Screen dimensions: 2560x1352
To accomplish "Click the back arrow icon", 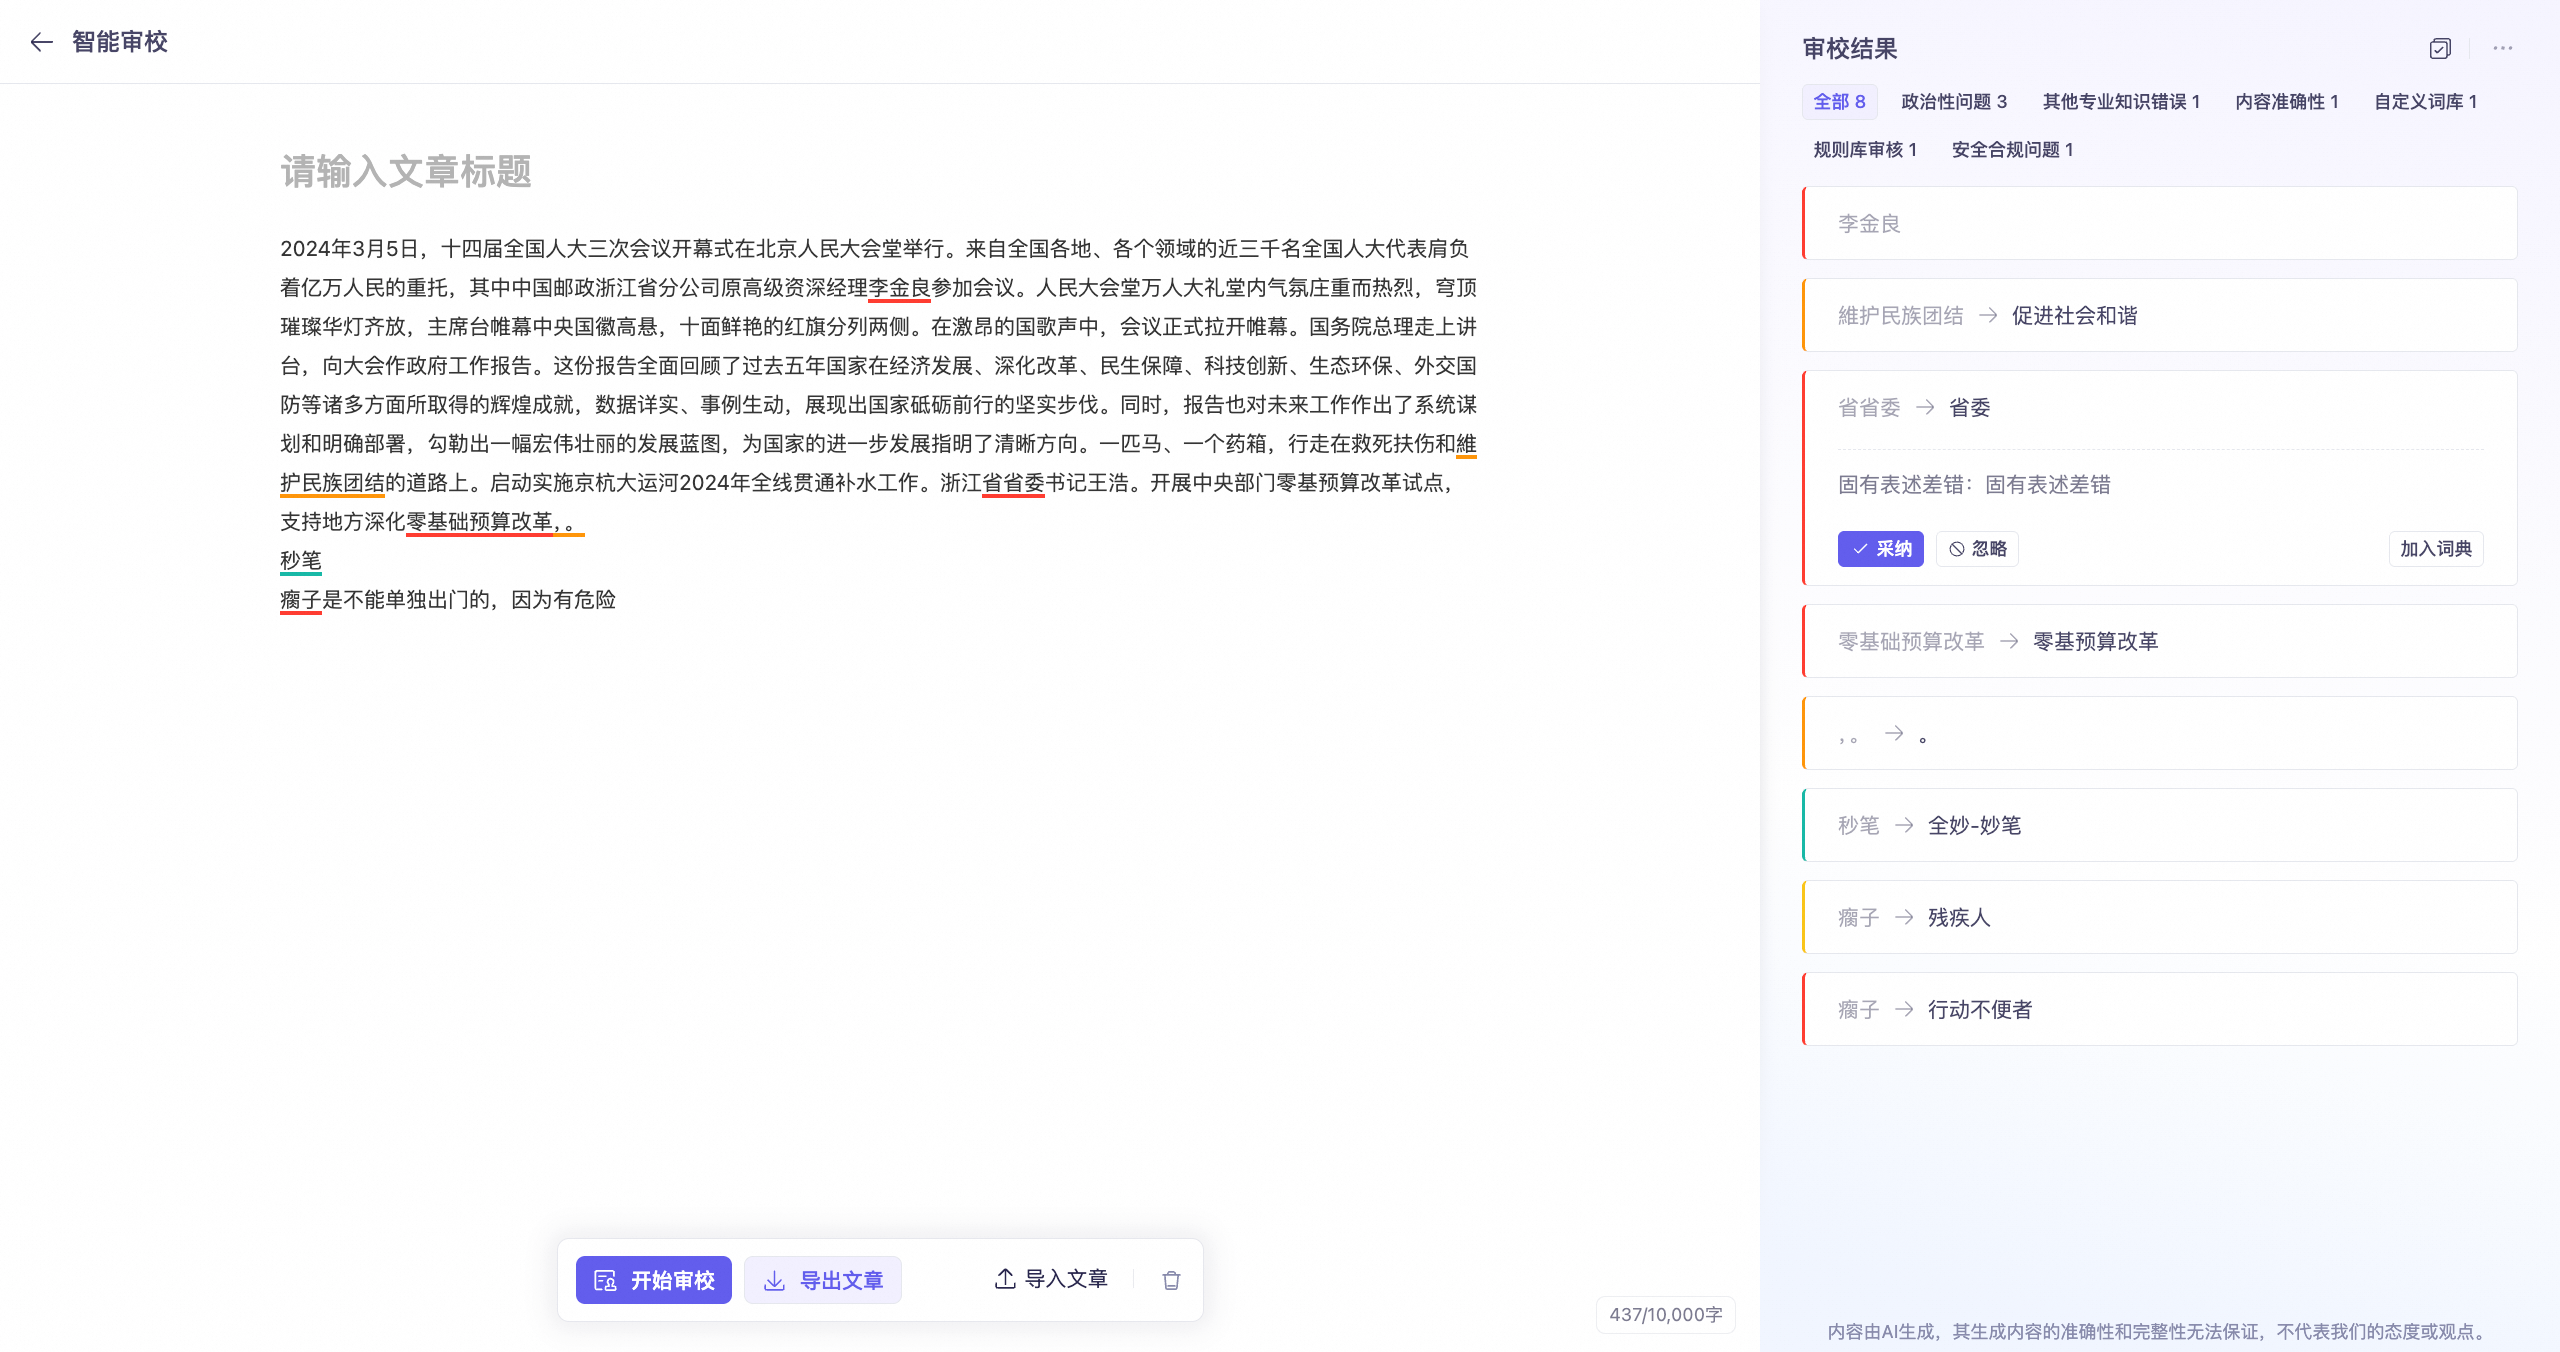I will coord(41,42).
